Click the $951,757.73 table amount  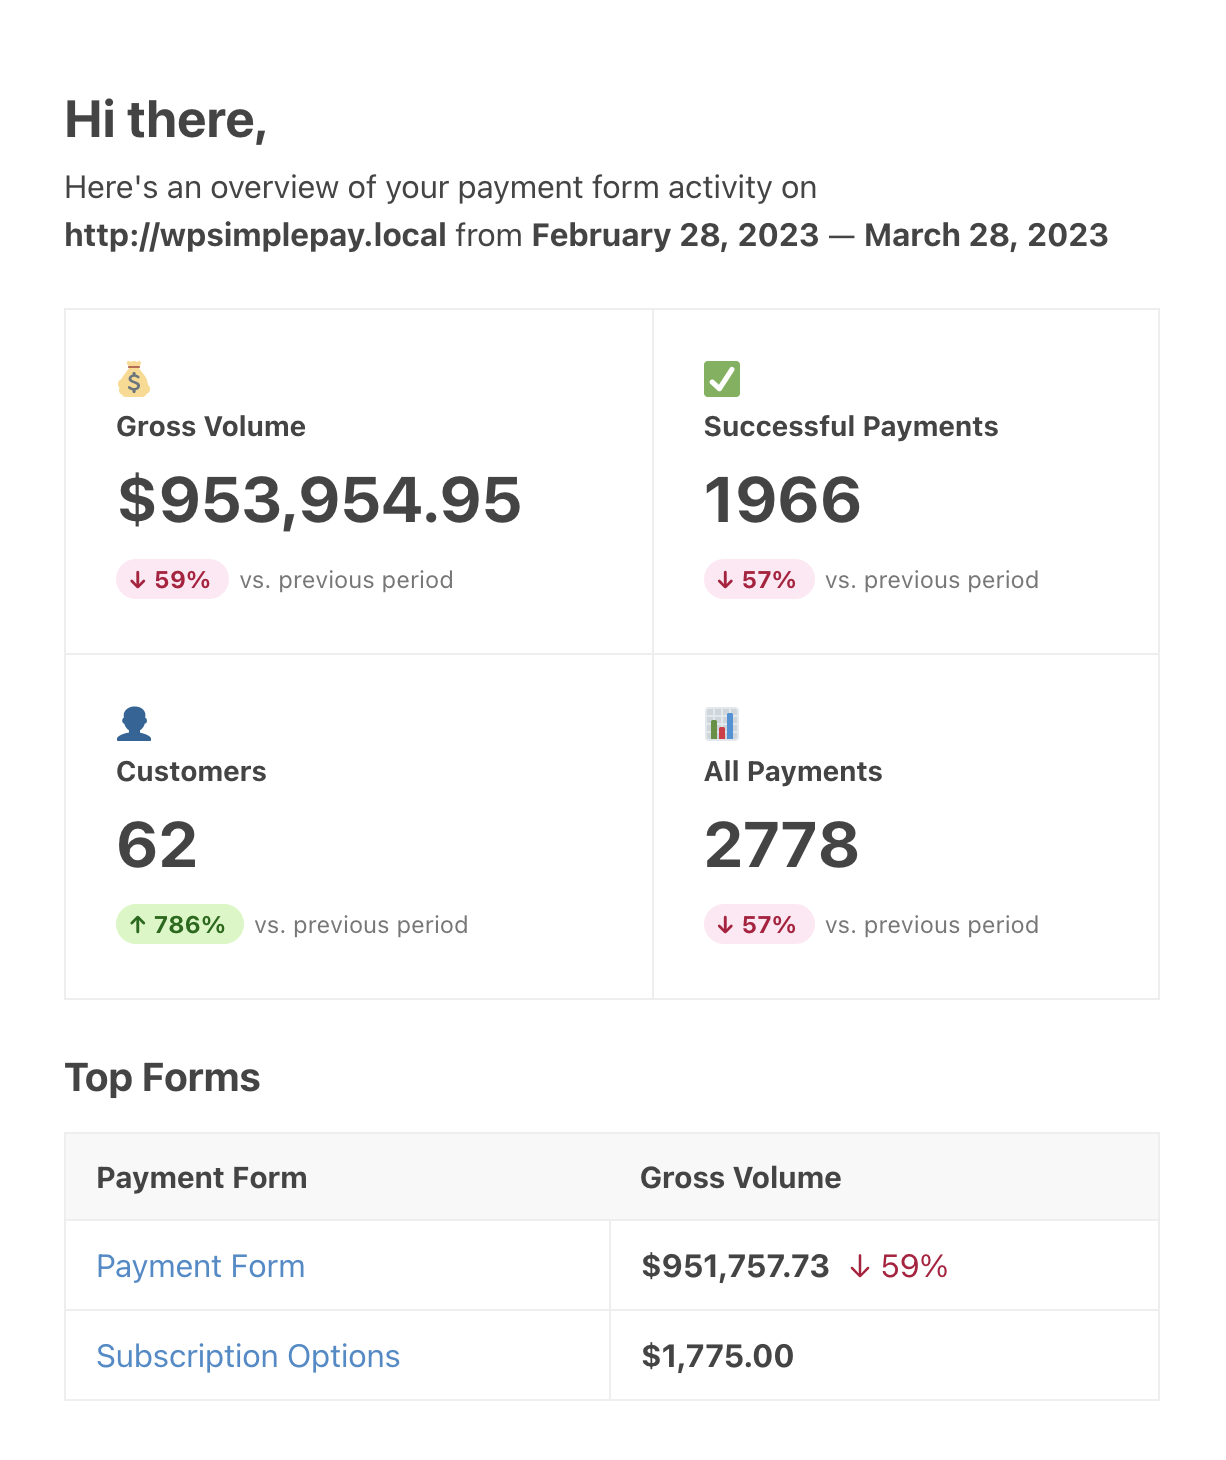pos(735,1266)
